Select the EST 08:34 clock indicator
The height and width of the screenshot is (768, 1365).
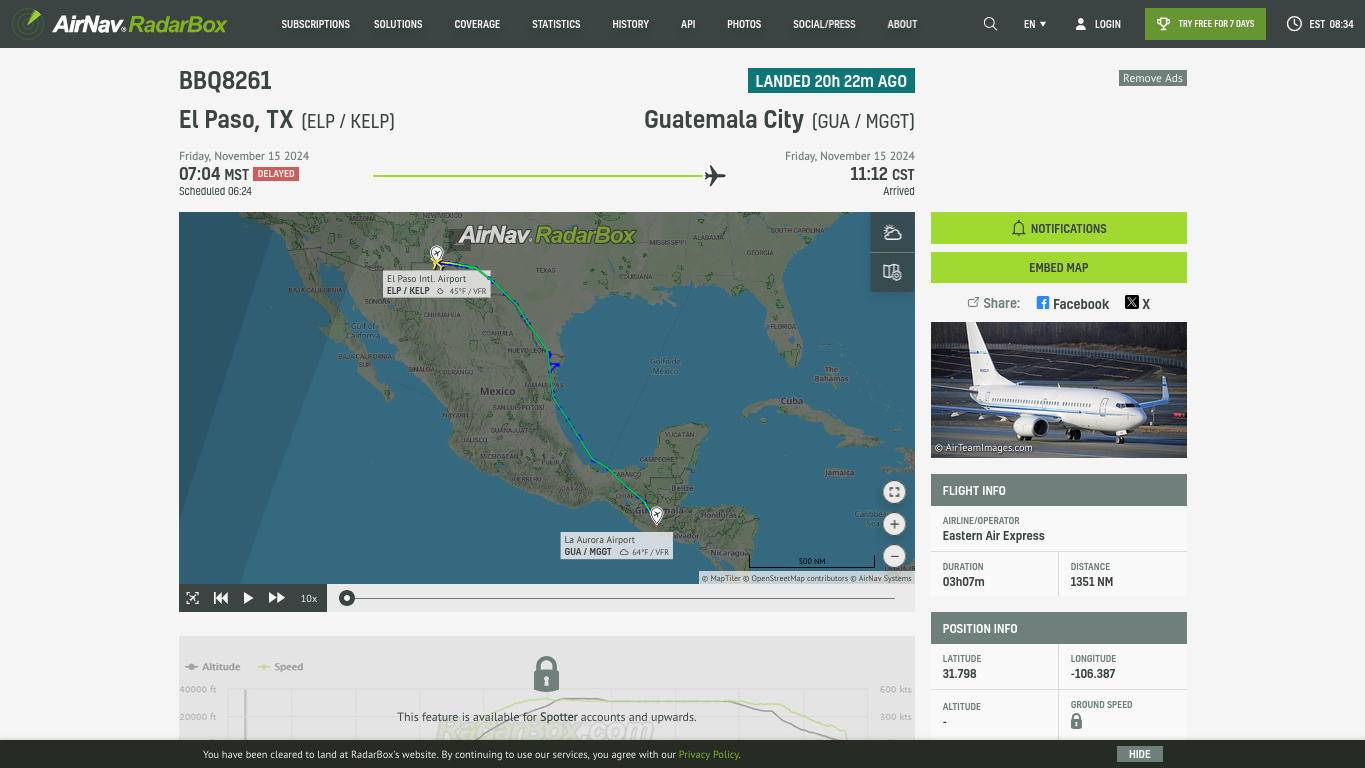click(x=1320, y=24)
